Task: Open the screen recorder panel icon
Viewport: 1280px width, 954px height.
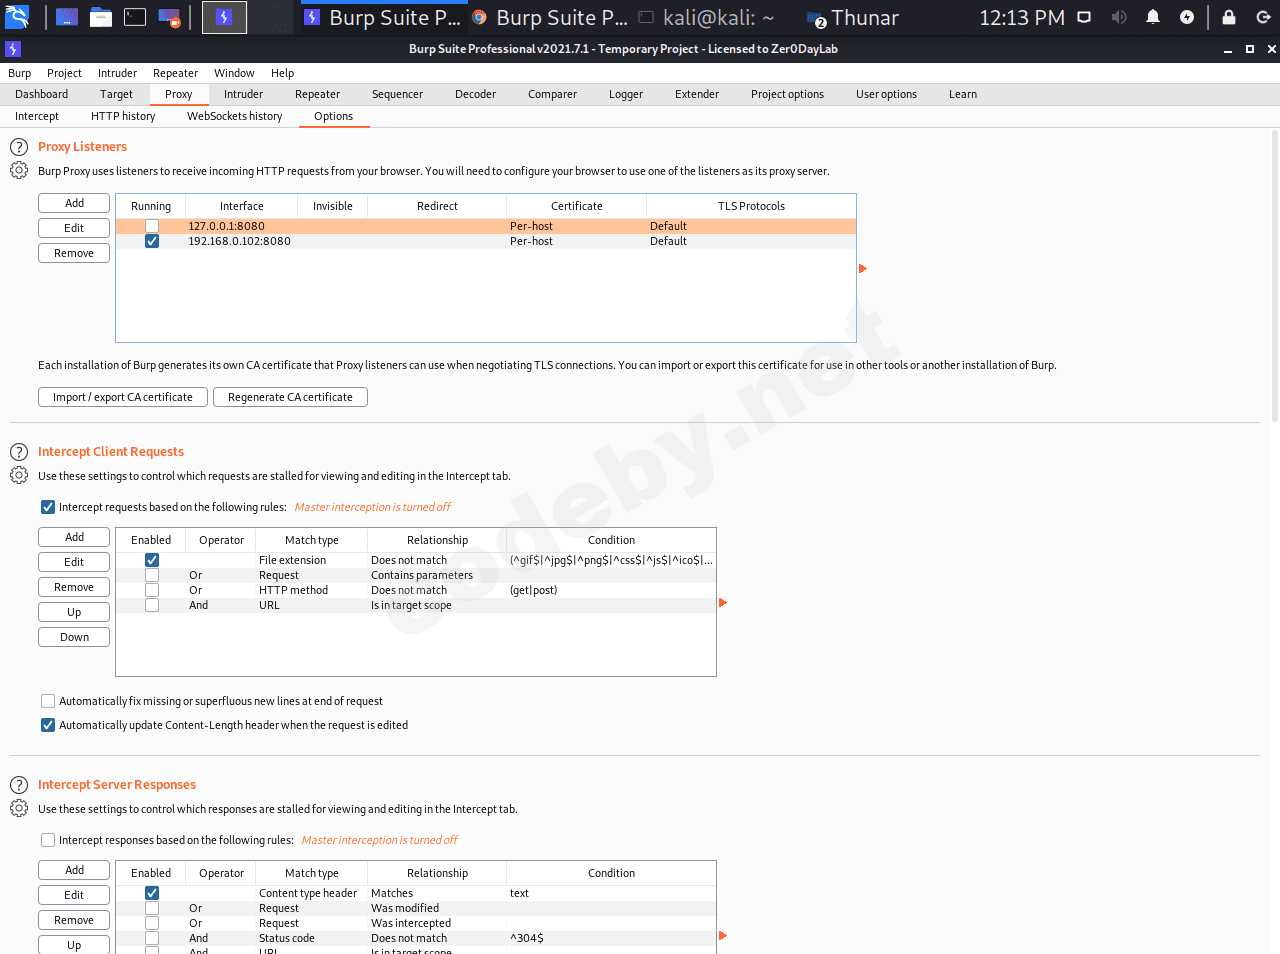Action: point(169,17)
